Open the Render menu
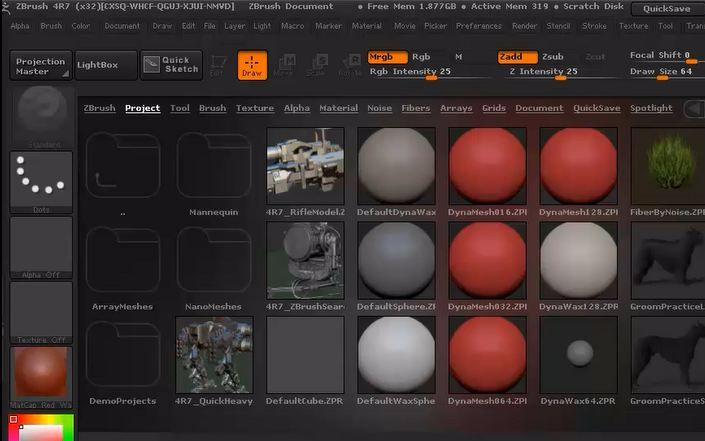 click(524, 26)
